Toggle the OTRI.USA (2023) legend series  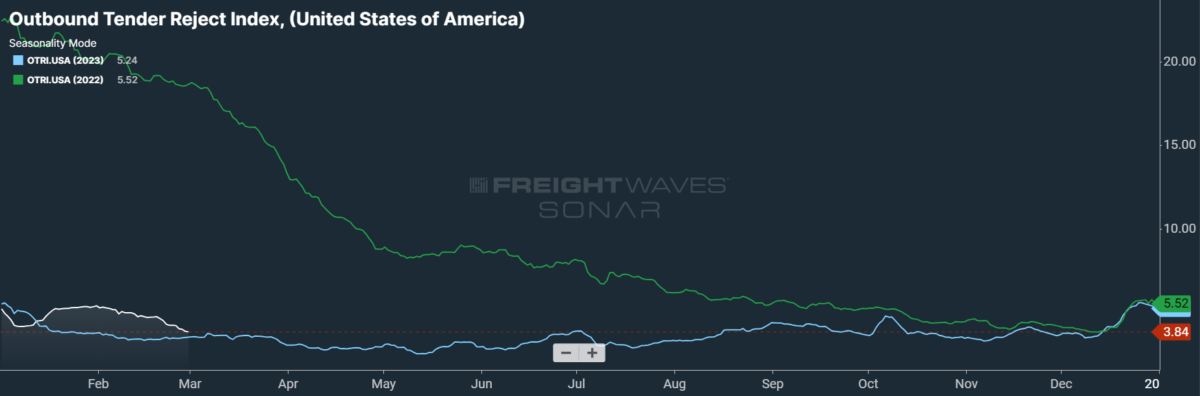point(65,60)
